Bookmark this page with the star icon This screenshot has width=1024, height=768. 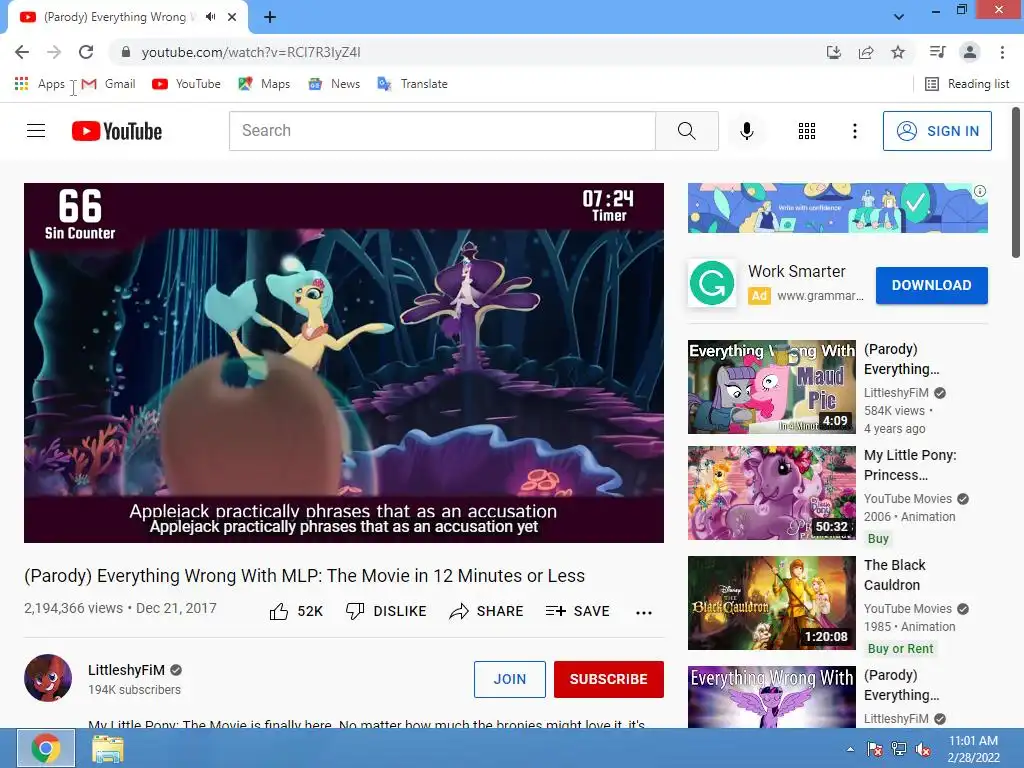[898, 52]
